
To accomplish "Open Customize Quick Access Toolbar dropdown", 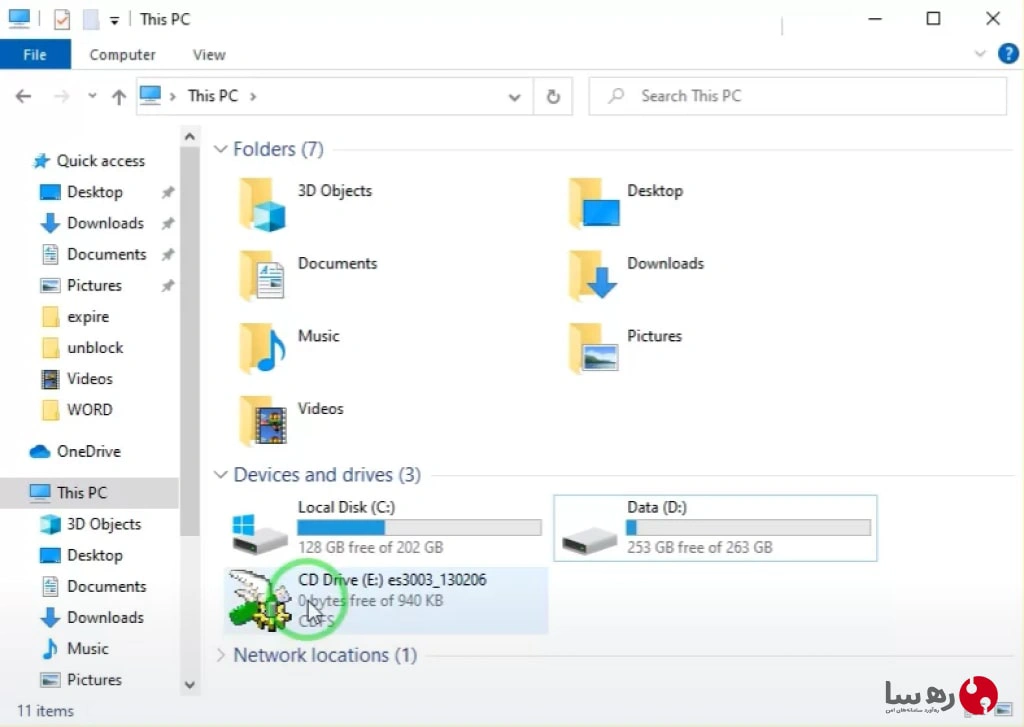I will point(114,21).
